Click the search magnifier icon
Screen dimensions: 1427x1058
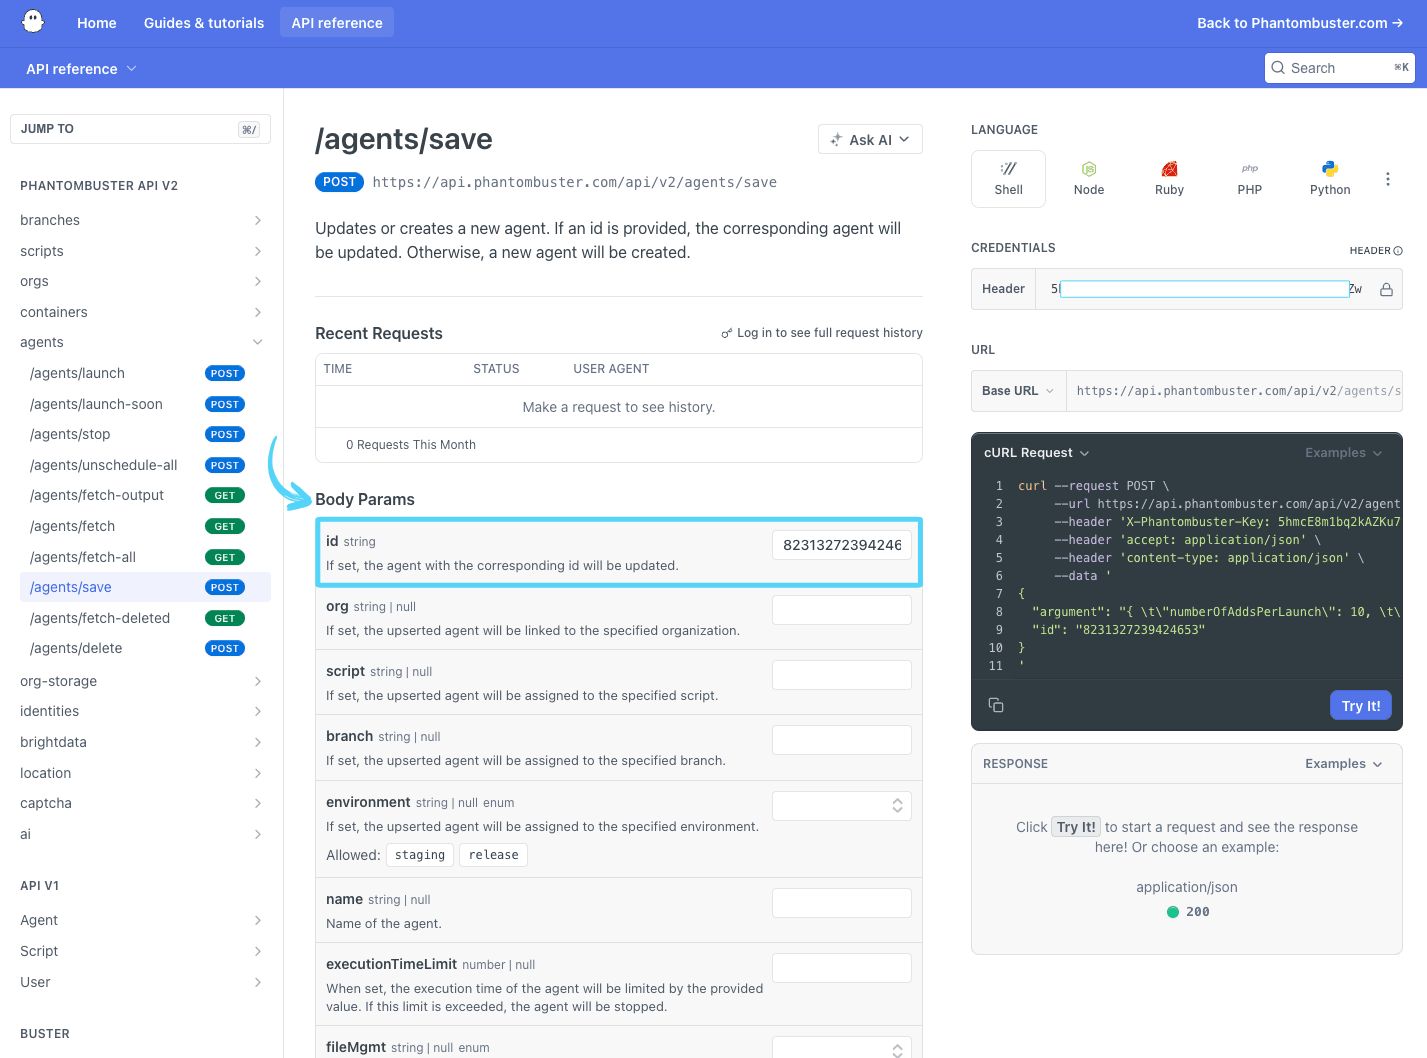(x=1278, y=68)
